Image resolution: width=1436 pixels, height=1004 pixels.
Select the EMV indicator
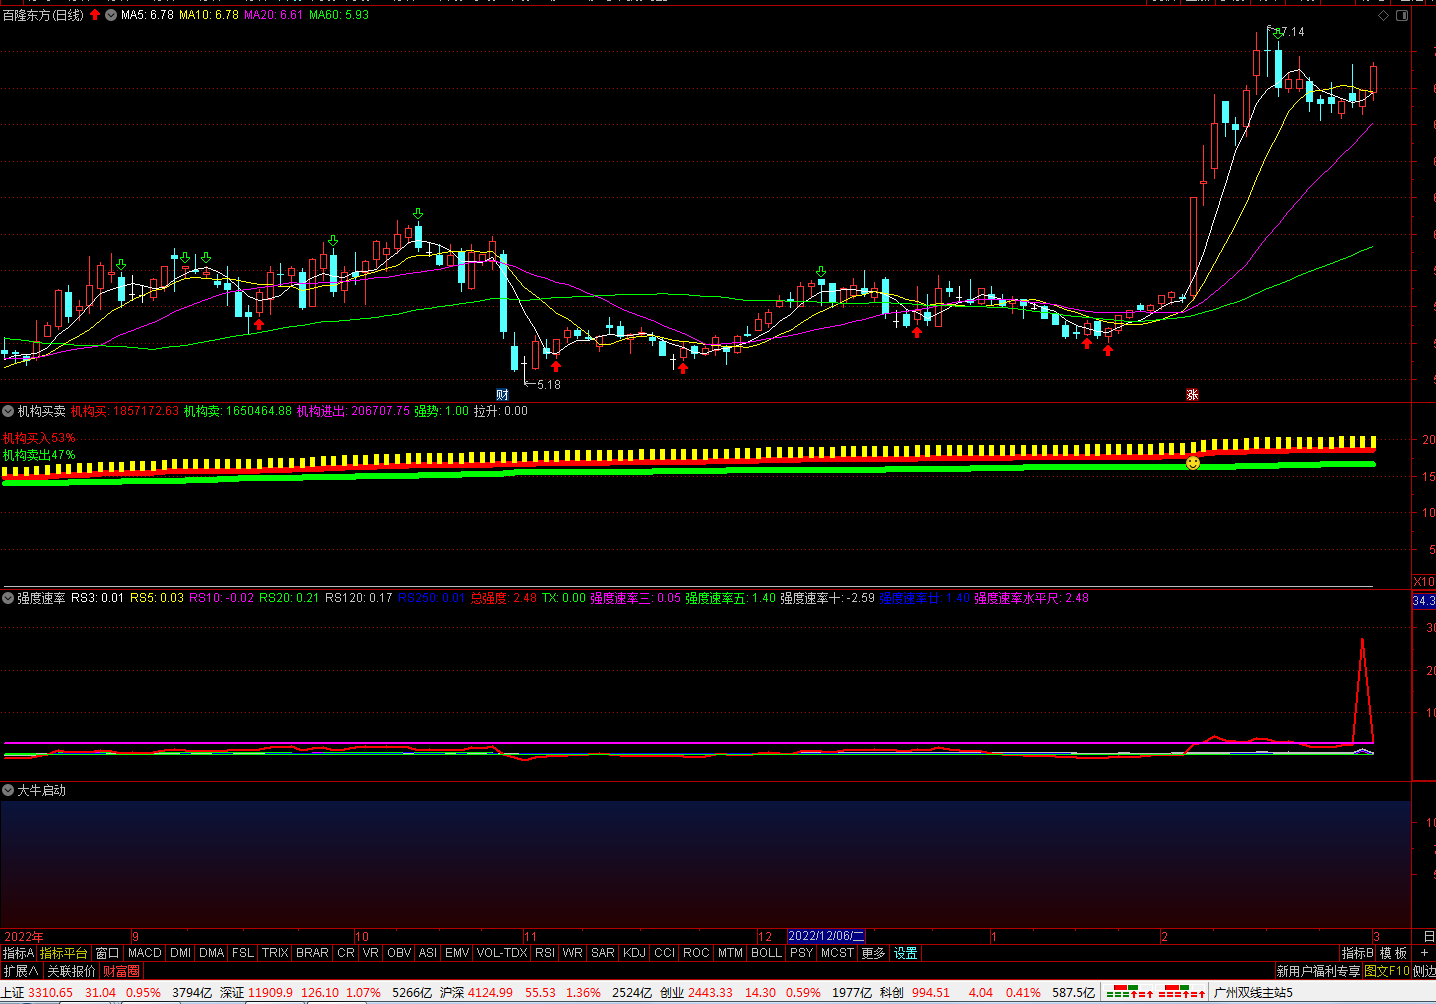click(x=457, y=953)
